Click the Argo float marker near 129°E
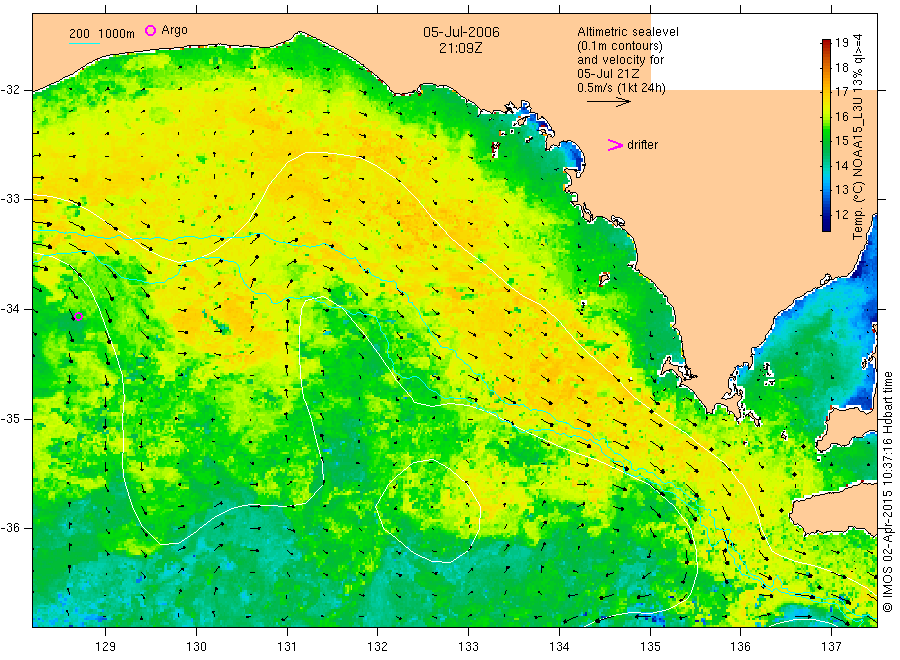 79,316
